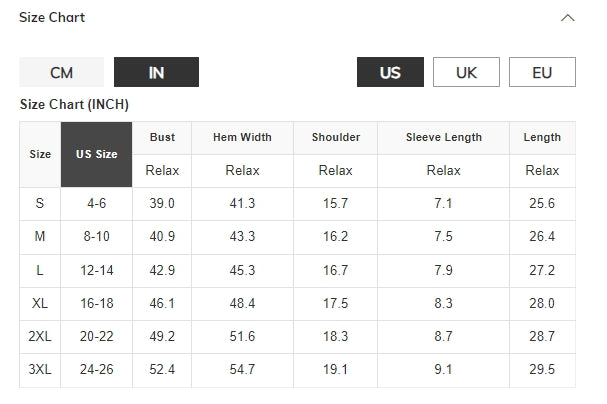Click the Sleeve Length column header
The image size is (607, 404).
tap(443, 138)
